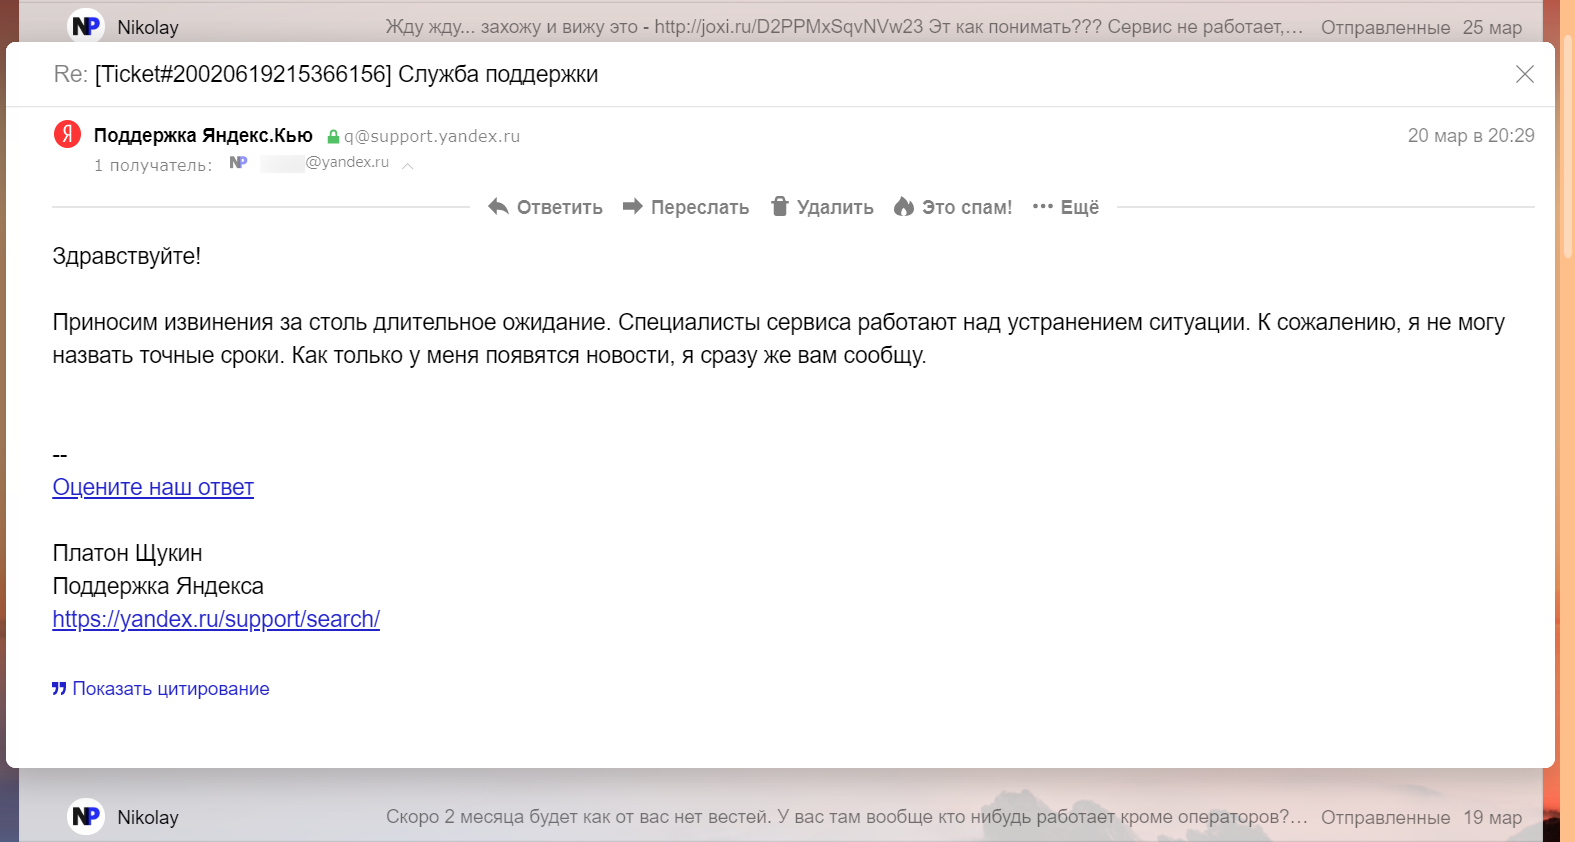Click sender address q@support.yandex.ru
This screenshot has width=1575, height=842.
[432, 136]
